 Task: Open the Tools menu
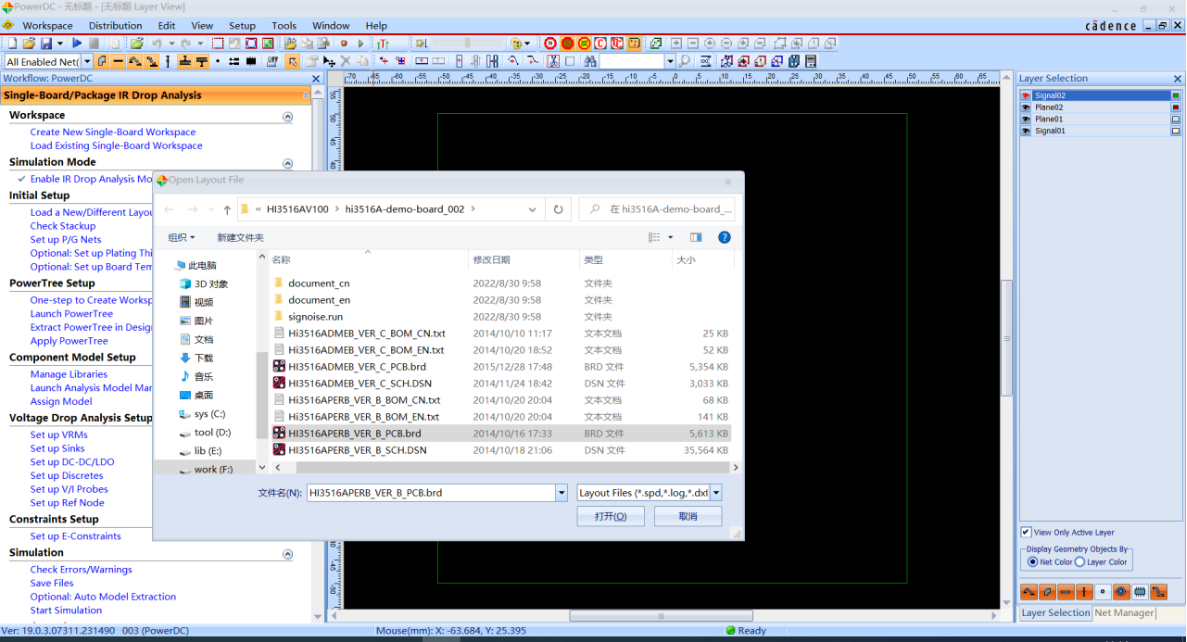click(x=284, y=26)
